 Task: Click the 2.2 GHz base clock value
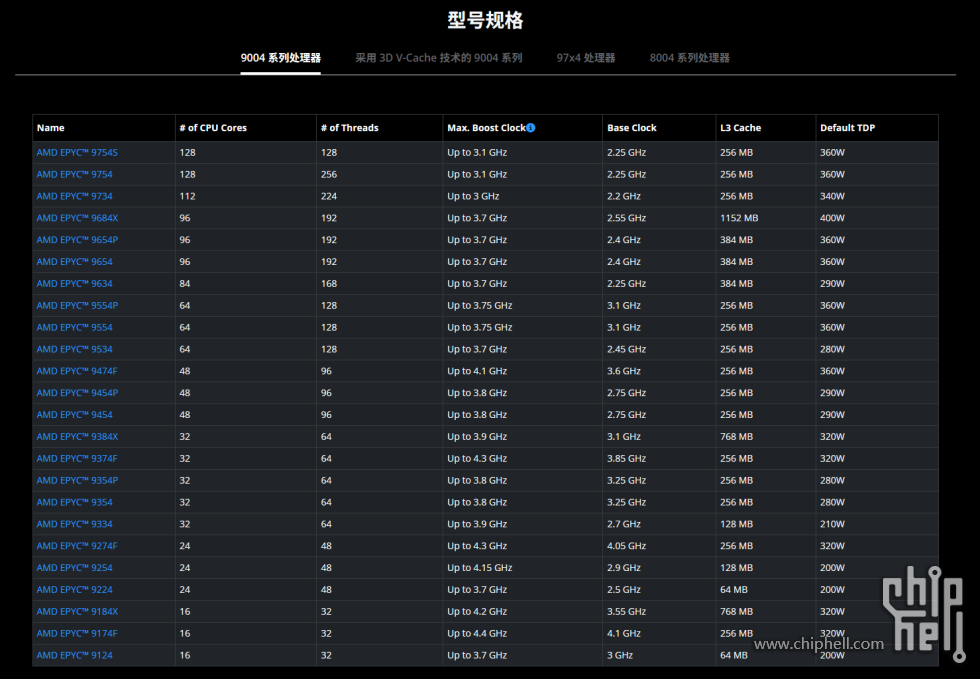[624, 196]
